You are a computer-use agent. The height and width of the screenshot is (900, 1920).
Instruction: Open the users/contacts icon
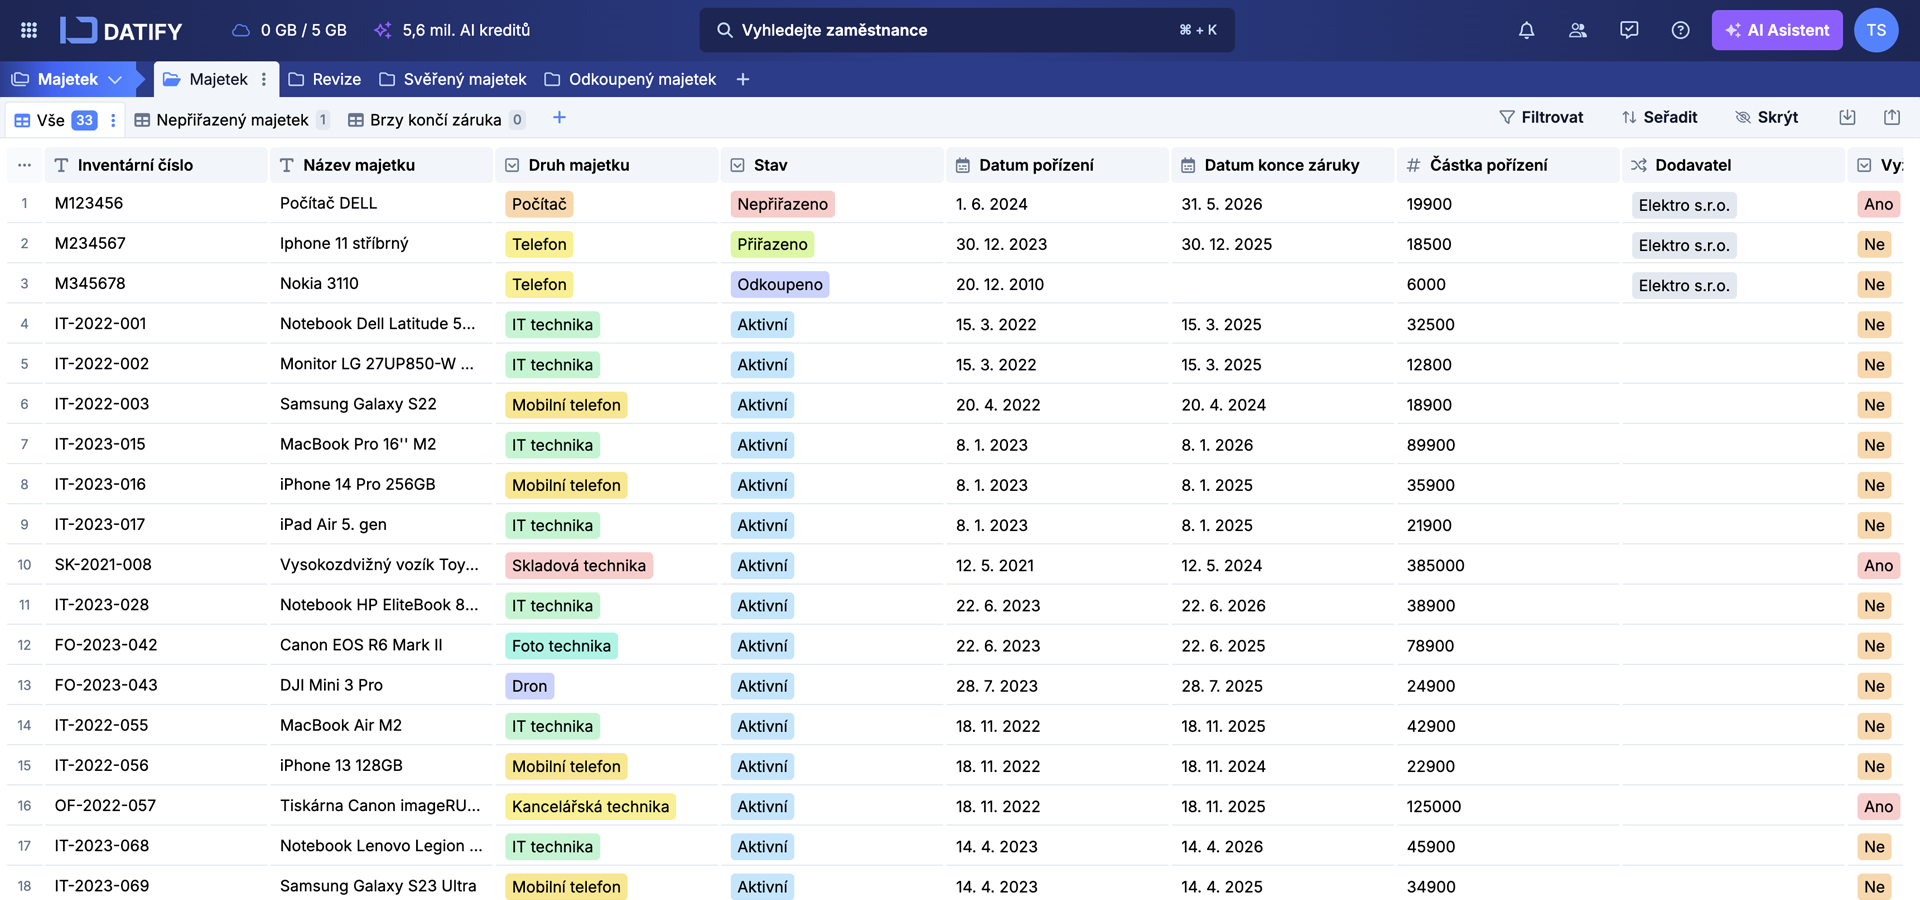(x=1577, y=30)
